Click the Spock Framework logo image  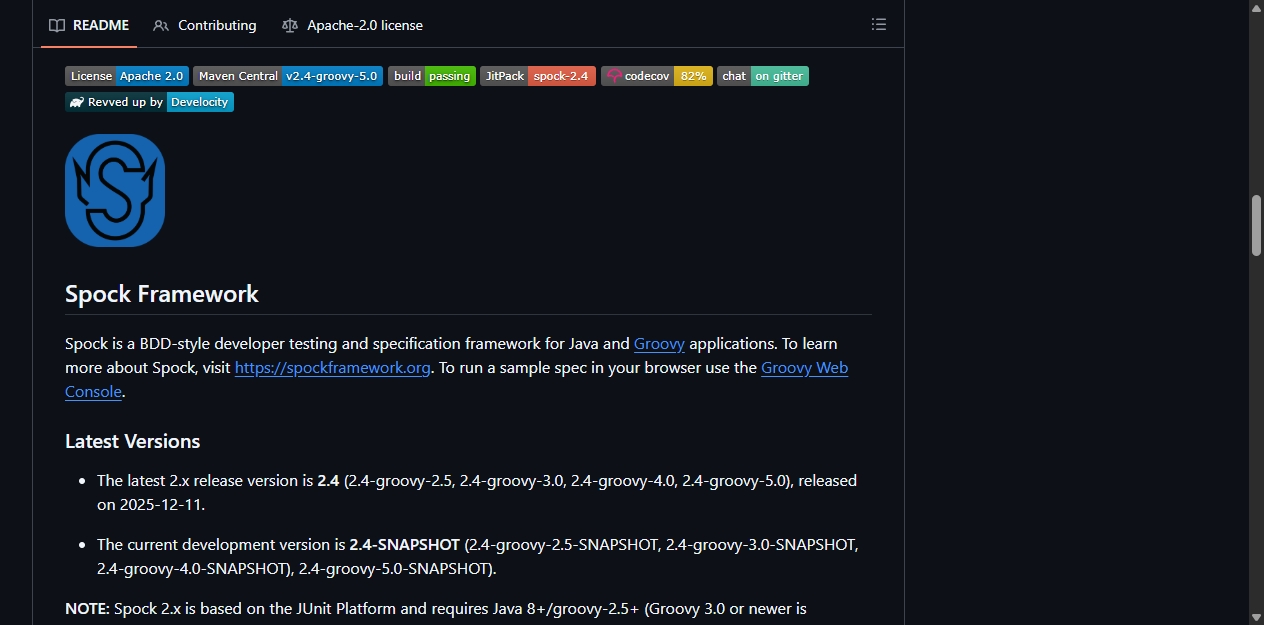tap(115, 190)
